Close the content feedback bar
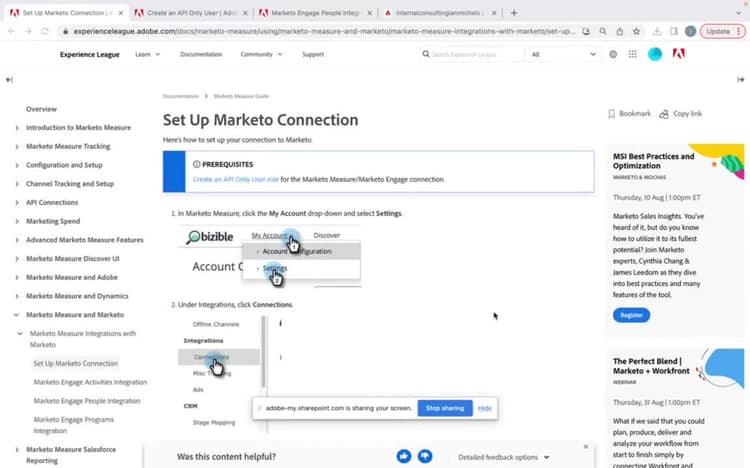This screenshot has width=750, height=468. click(x=586, y=446)
